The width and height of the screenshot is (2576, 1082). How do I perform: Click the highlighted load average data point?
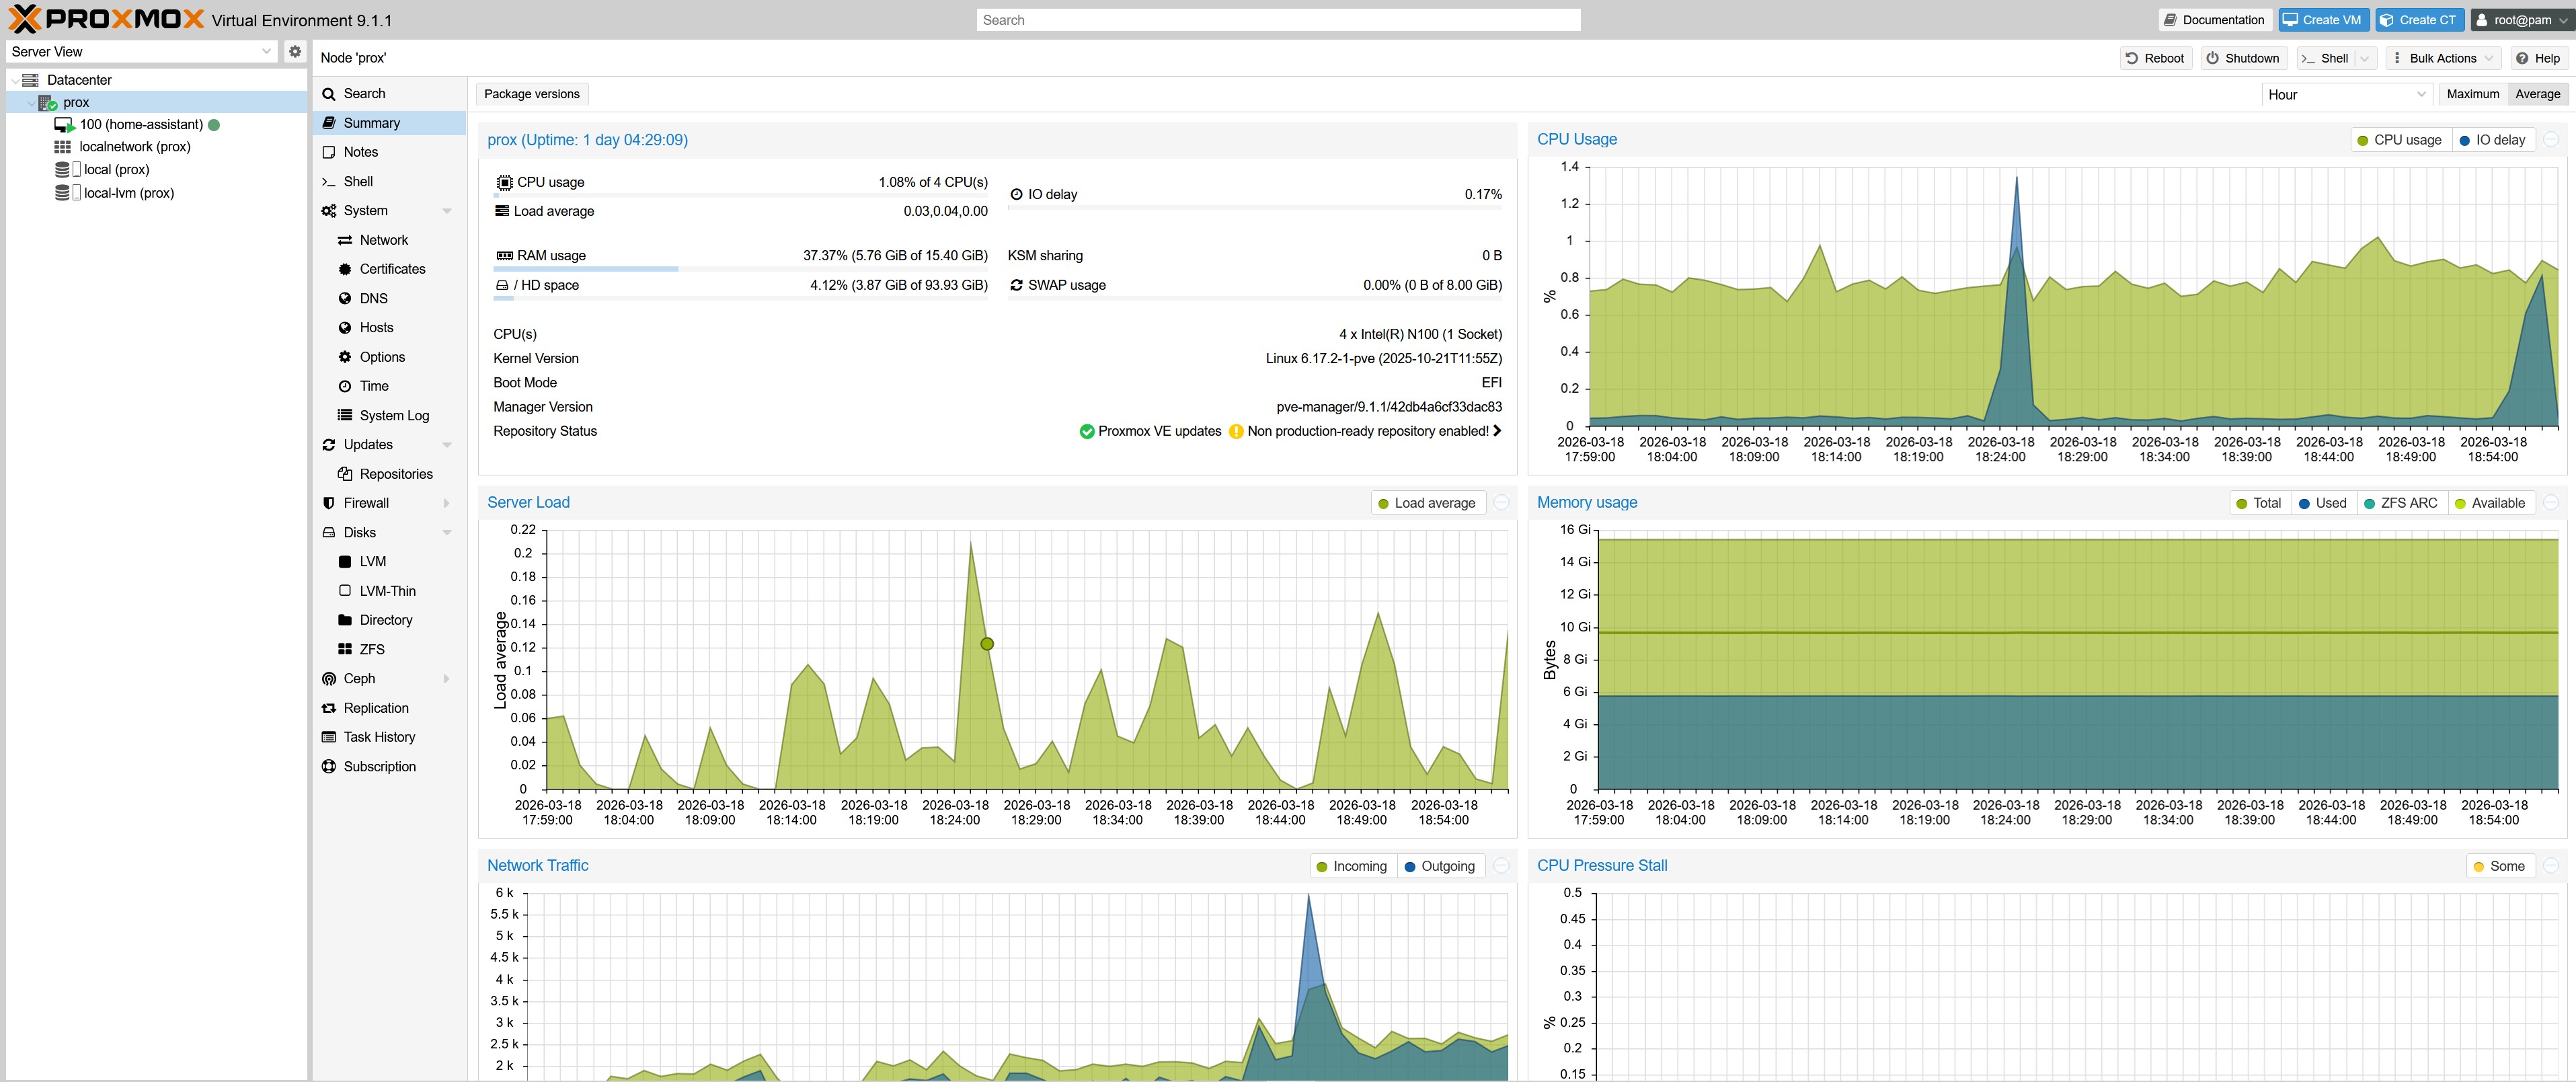point(987,644)
